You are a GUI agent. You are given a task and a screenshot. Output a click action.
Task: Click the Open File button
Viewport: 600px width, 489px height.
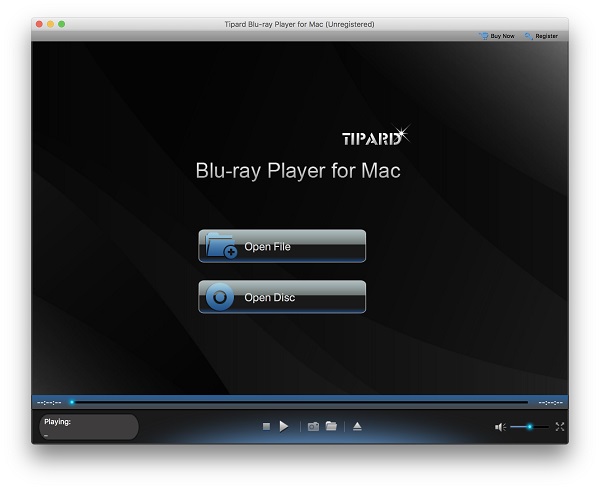(x=282, y=246)
